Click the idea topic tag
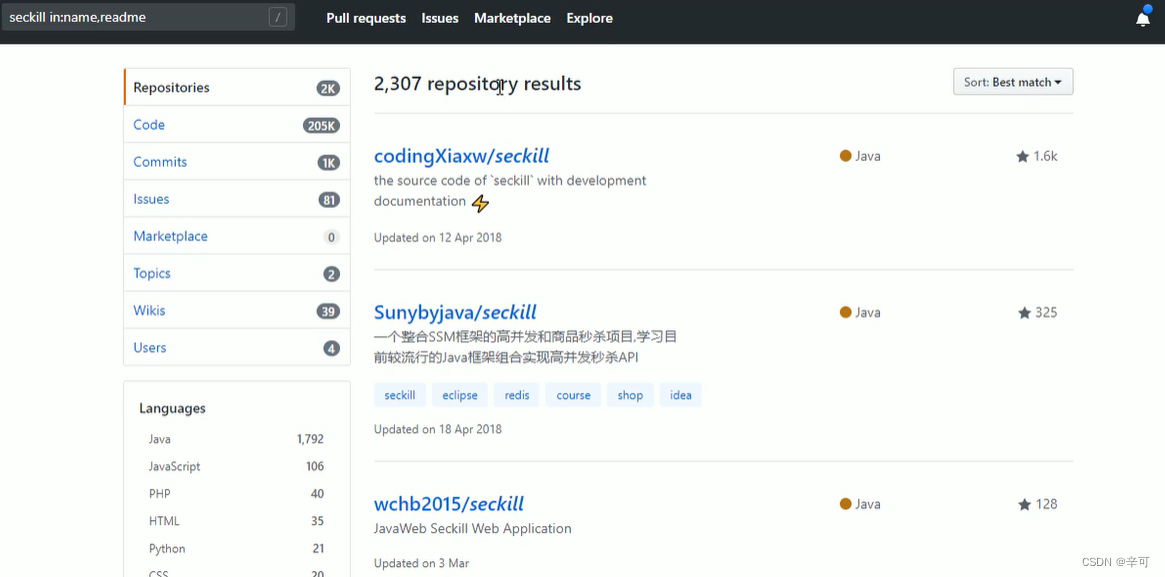Viewport: 1165px width, 577px height. [681, 395]
